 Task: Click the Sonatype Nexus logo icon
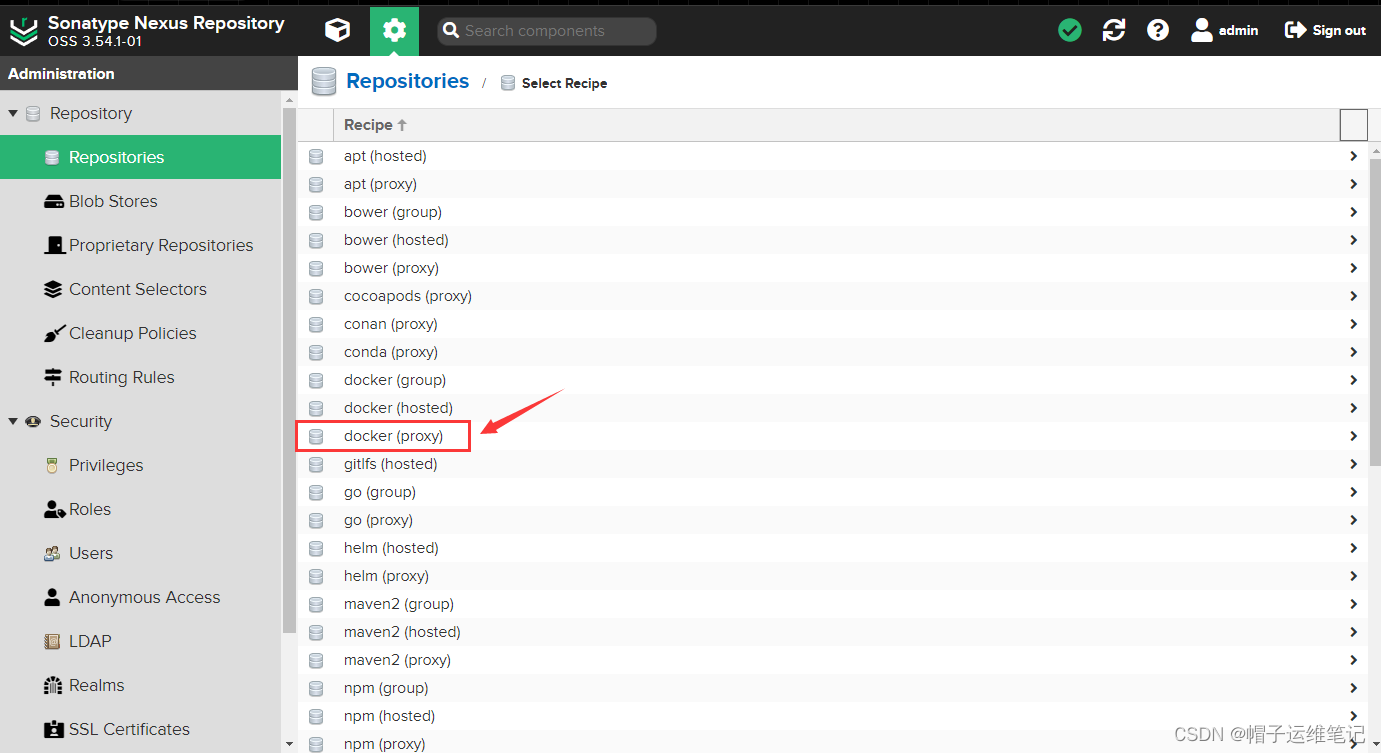pos(23,31)
